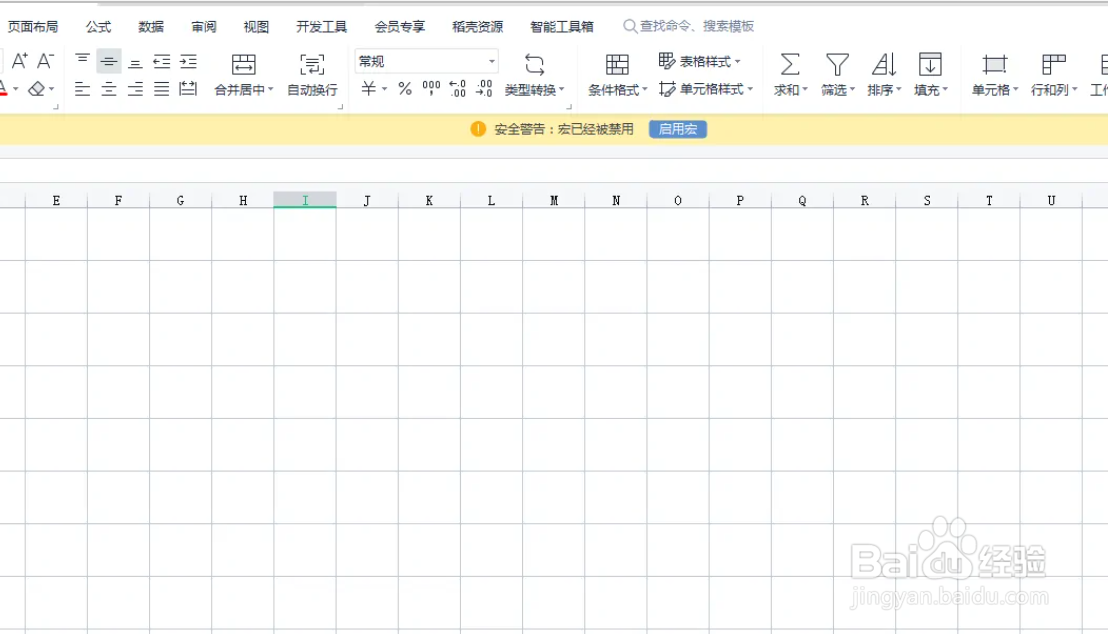Decrease font size with A- icon

coord(45,61)
